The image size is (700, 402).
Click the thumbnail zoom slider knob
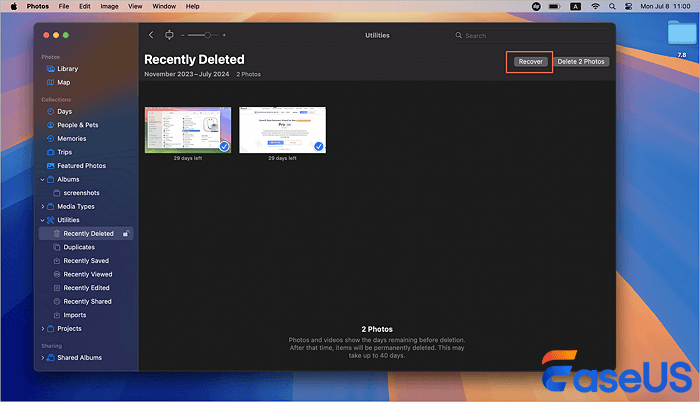(x=207, y=35)
